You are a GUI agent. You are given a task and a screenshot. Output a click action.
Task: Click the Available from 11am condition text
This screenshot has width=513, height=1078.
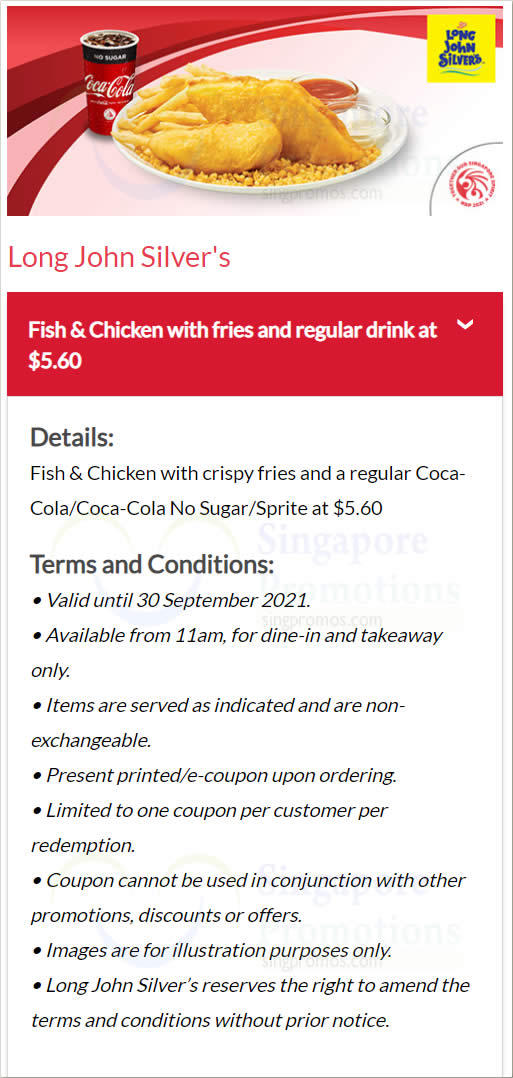[237, 652]
